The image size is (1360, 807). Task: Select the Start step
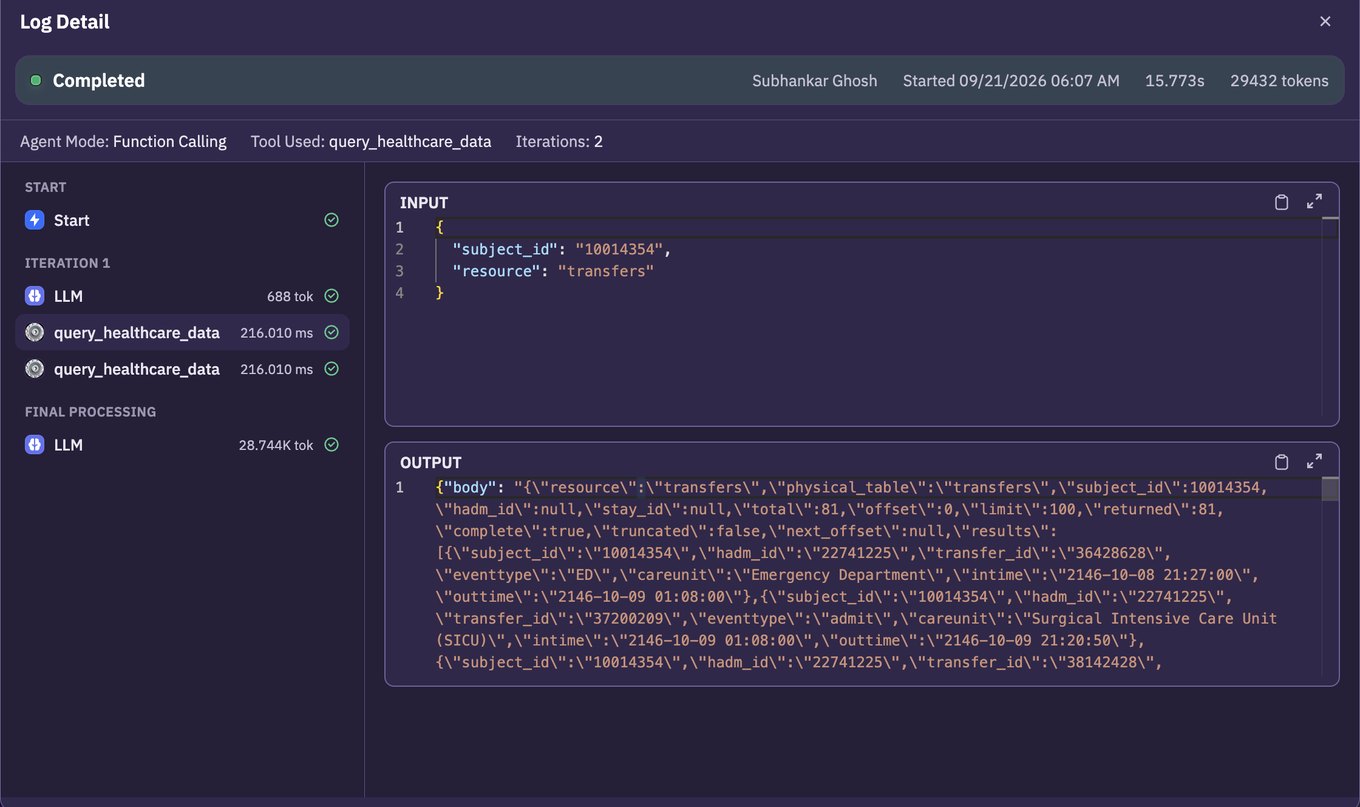click(182, 220)
